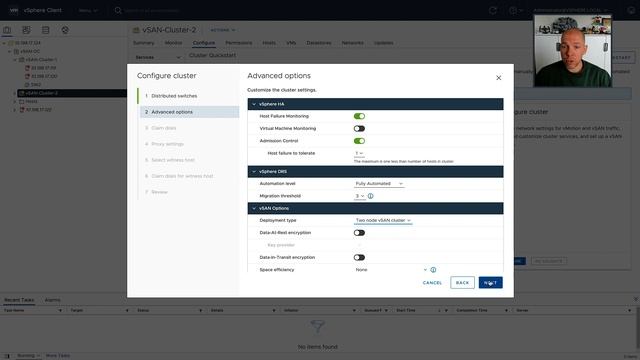Viewport: 640px width, 360px height.
Task: Switch to the Networks tab
Action: point(353,43)
